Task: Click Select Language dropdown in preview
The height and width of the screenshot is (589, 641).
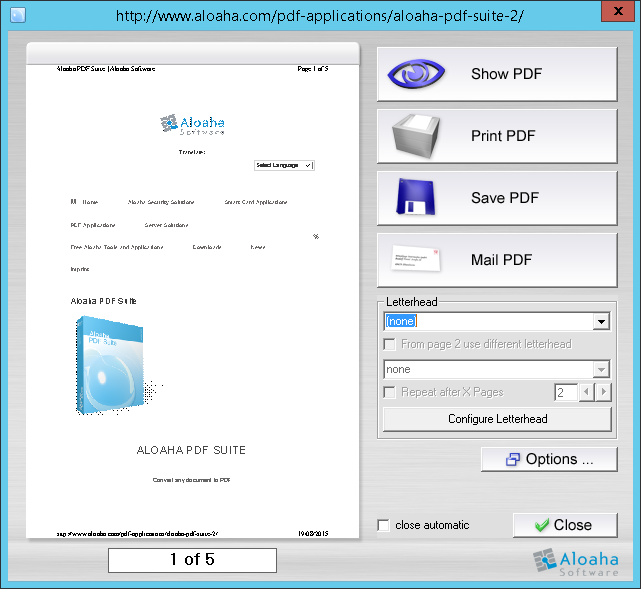Action: 284,165
